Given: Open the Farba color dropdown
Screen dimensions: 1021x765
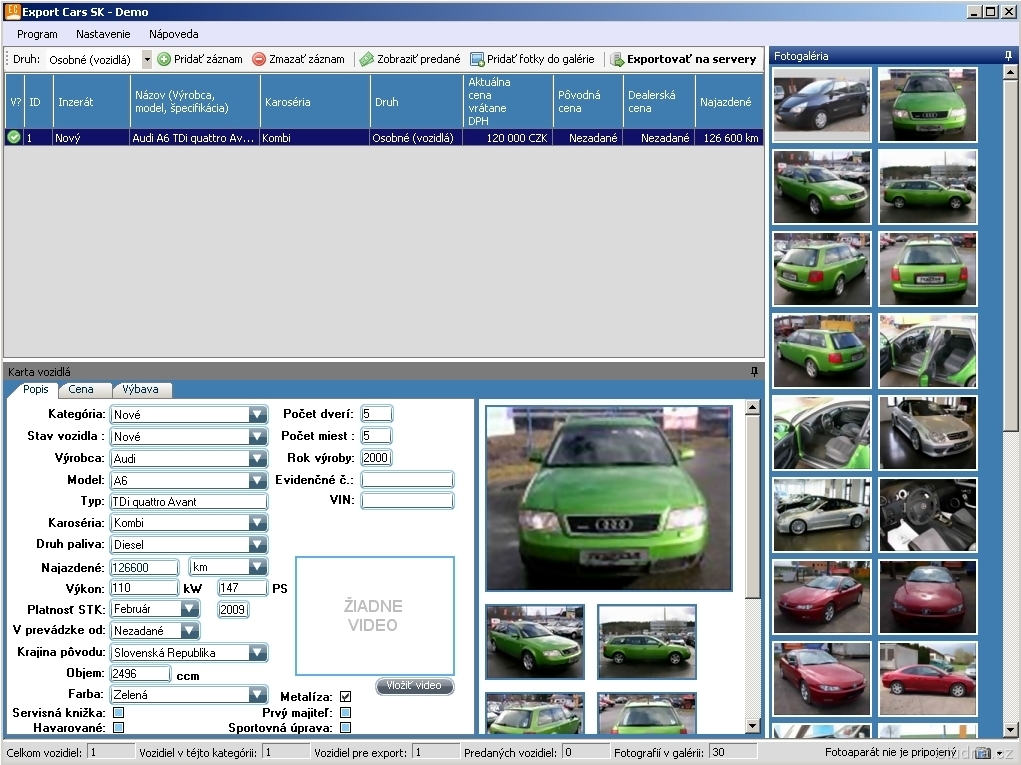Looking at the screenshot, I should click(x=258, y=695).
